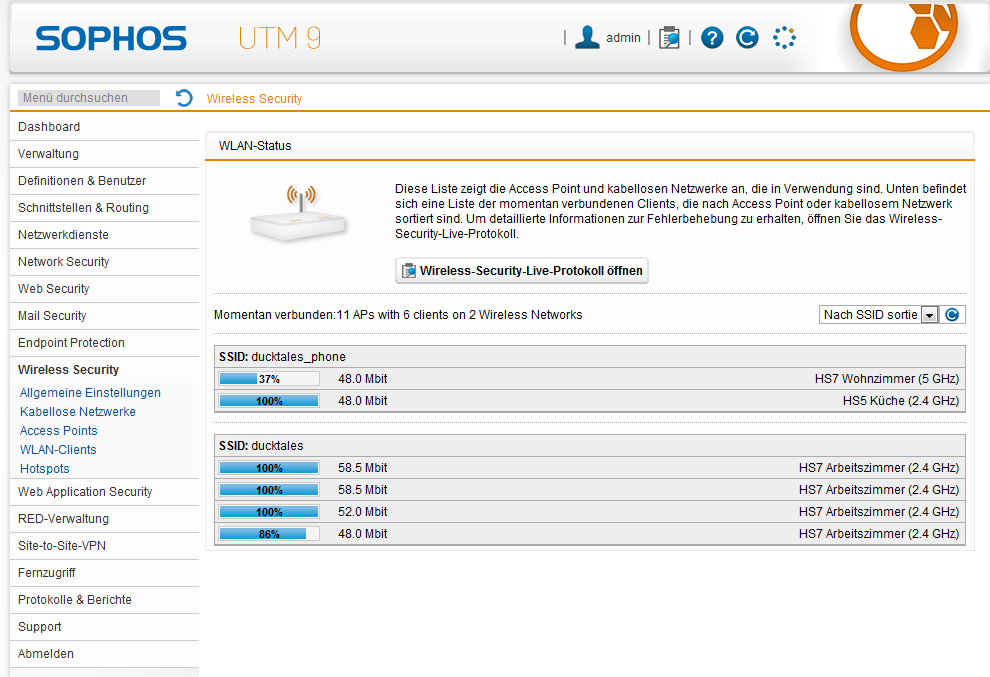Refresh client list beside the sort dropdown

[x=952, y=315]
